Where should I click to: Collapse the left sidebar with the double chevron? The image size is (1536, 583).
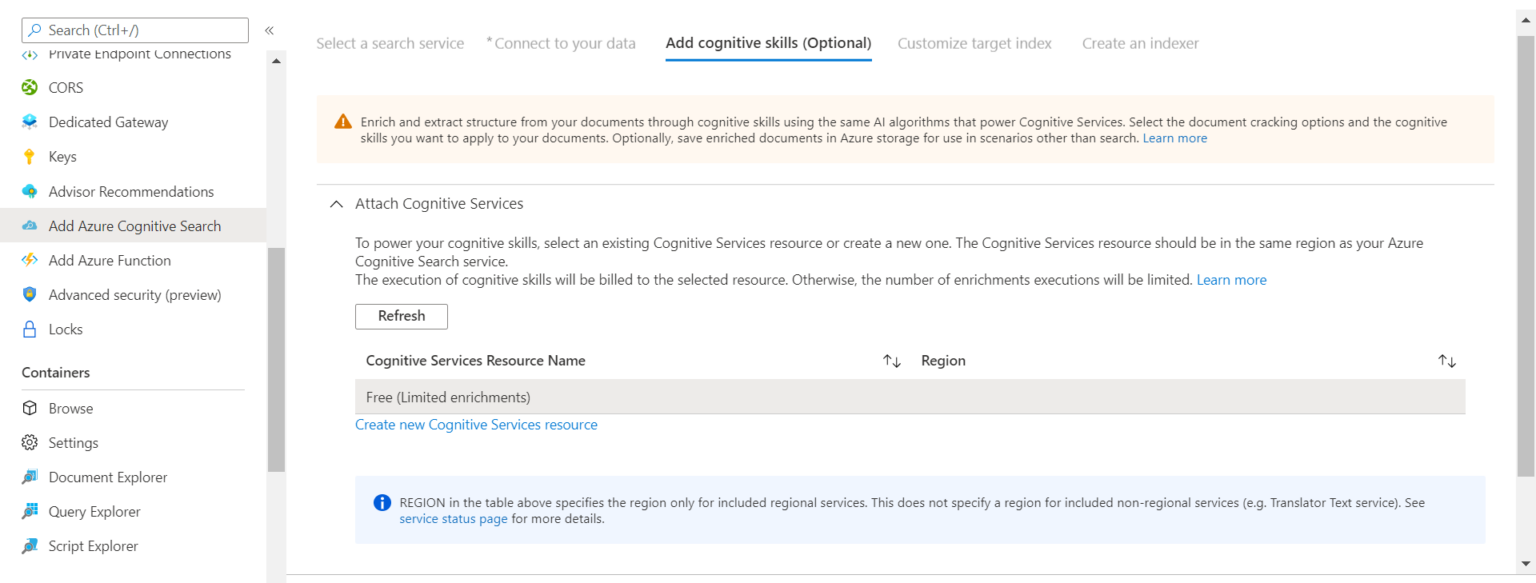point(269,30)
